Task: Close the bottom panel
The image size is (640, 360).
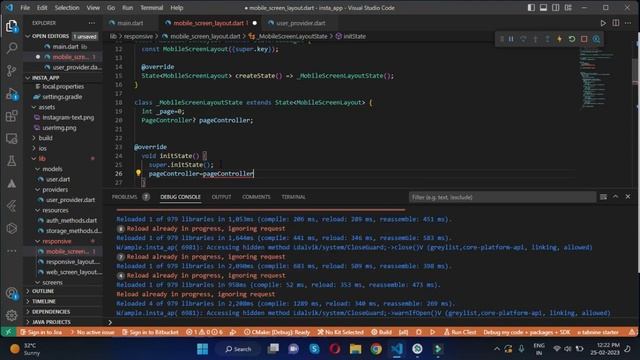Action: pyautogui.click(x=628, y=197)
